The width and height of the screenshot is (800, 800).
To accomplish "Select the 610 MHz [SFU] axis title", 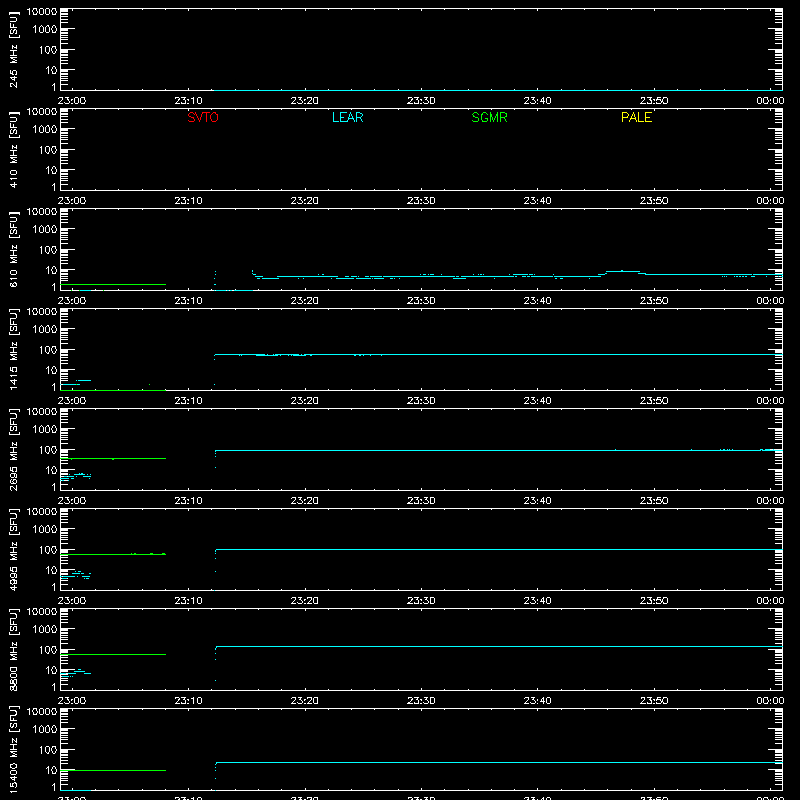I will 13,249.
